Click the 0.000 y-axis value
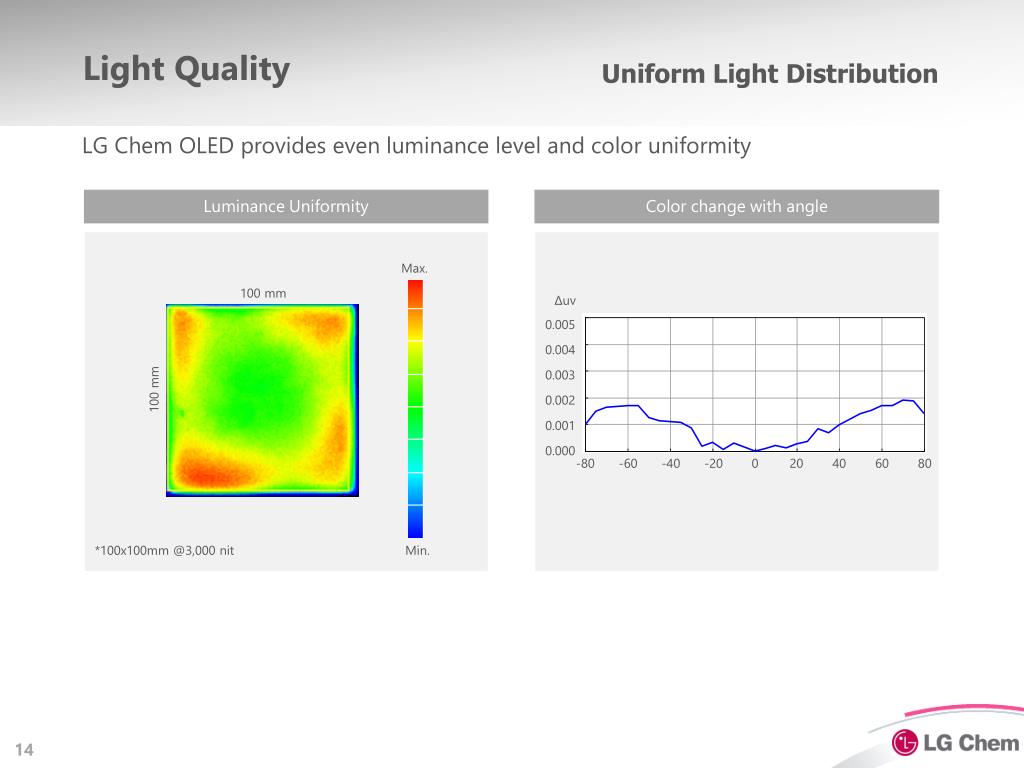This screenshot has width=1024, height=768. coord(560,451)
